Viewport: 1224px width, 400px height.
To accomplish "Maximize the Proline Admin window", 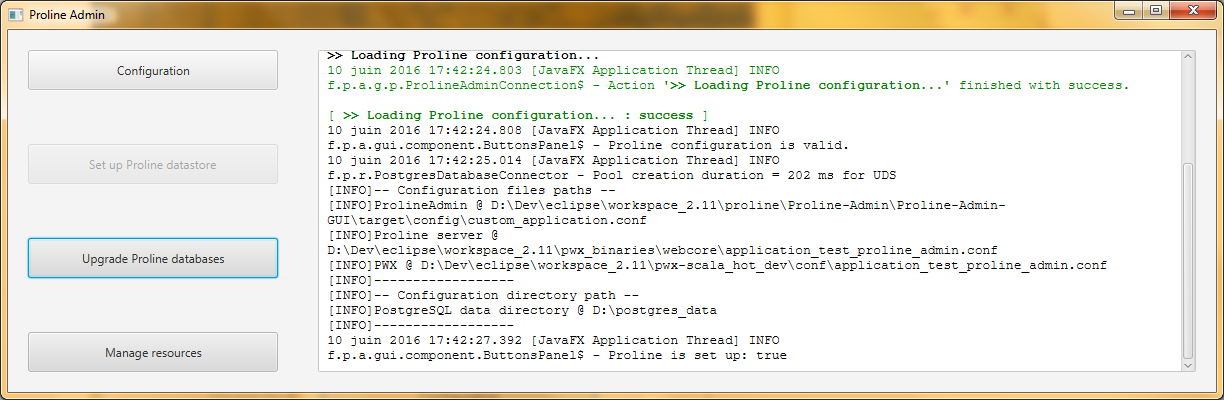I will click(1156, 11).
